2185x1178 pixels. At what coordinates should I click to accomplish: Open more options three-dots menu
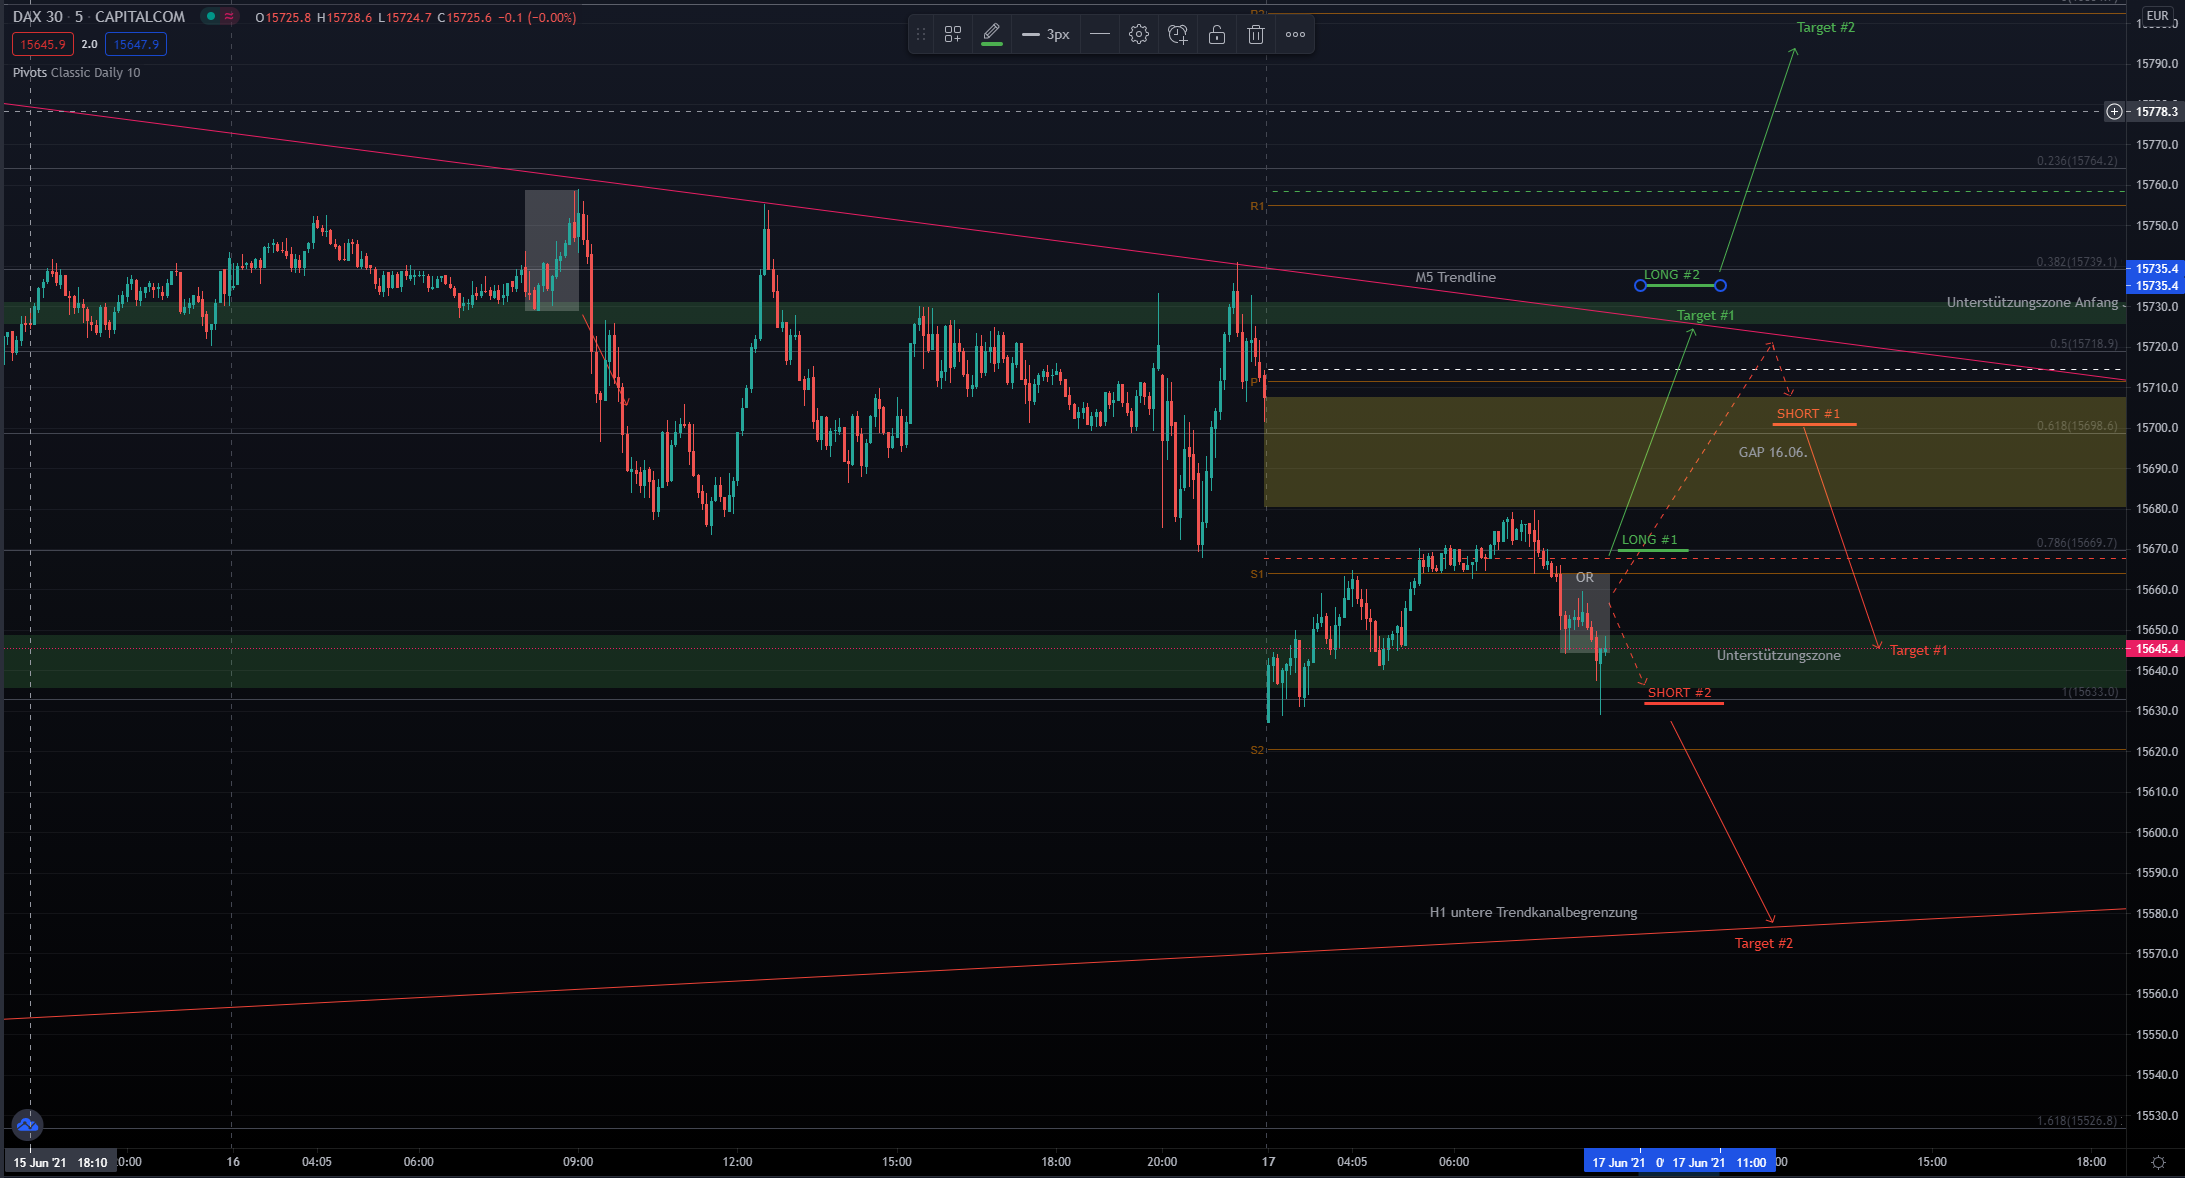1295,34
